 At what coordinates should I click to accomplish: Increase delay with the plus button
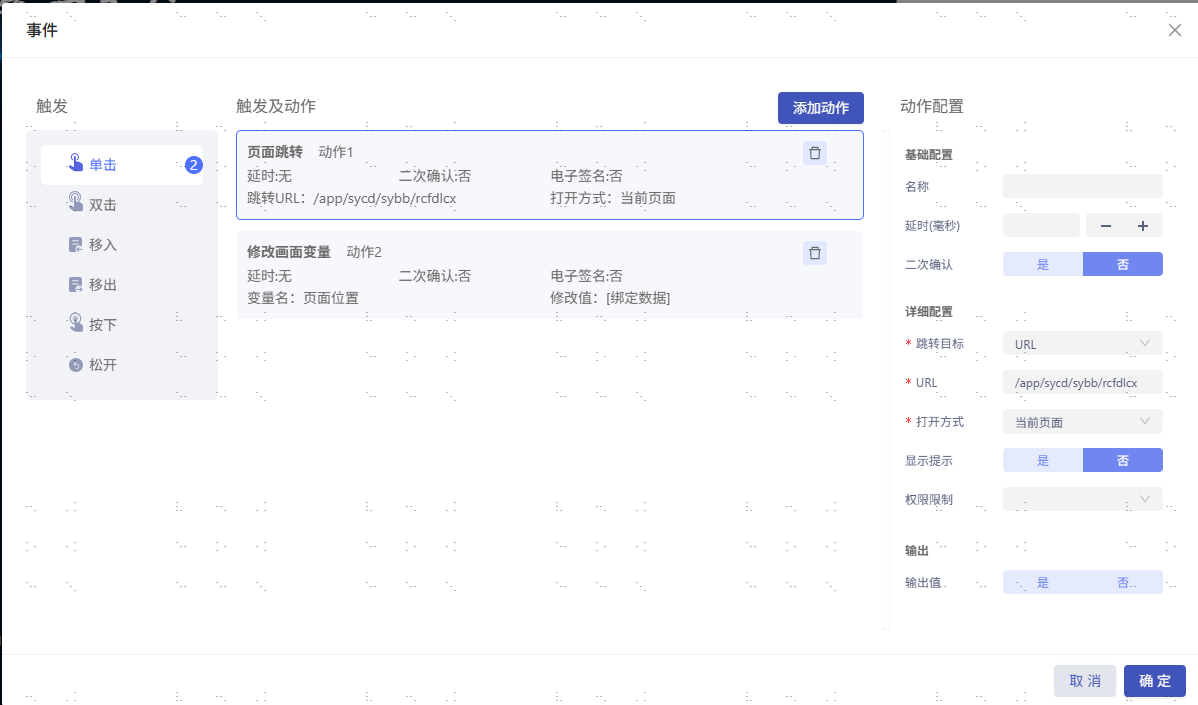(1143, 225)
